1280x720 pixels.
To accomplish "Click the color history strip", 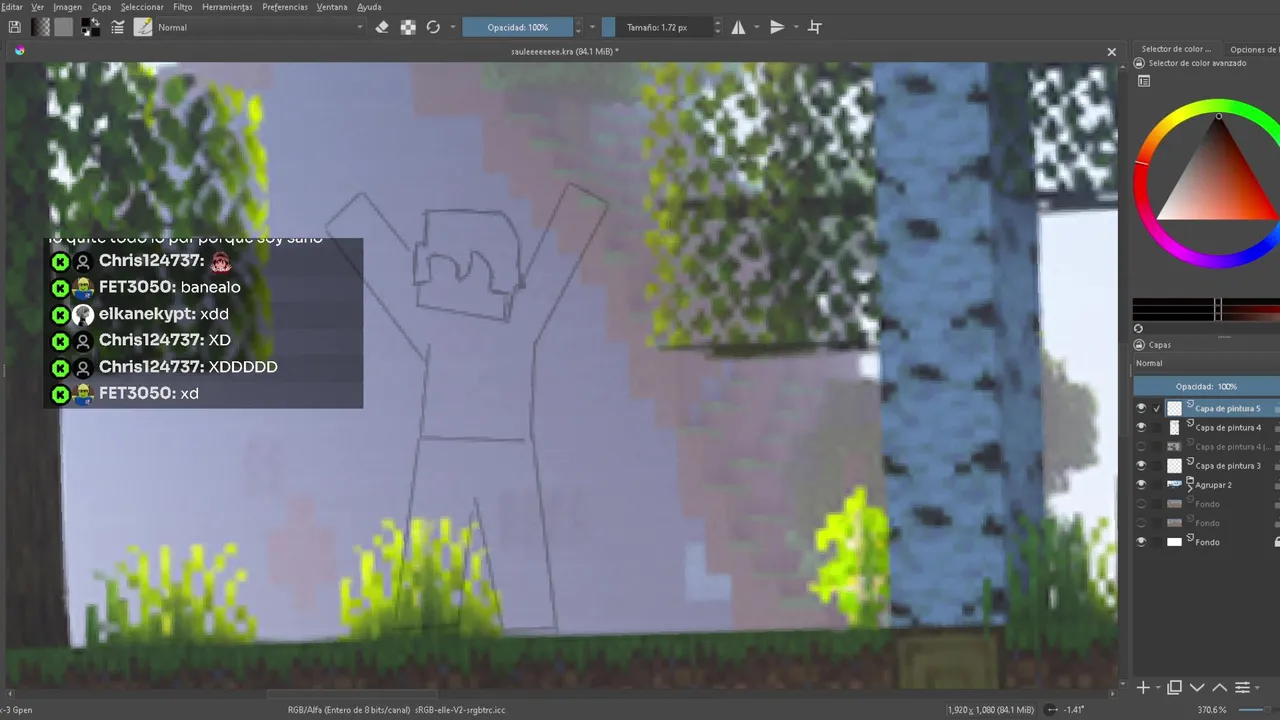I will pos(1206,309).
